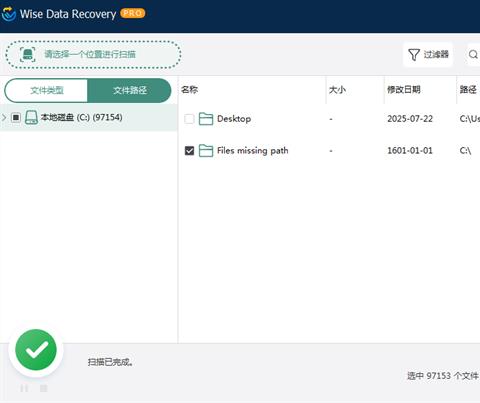480x403 pixels.
Task: Click the date 2025-07-22
Action: 410,119
